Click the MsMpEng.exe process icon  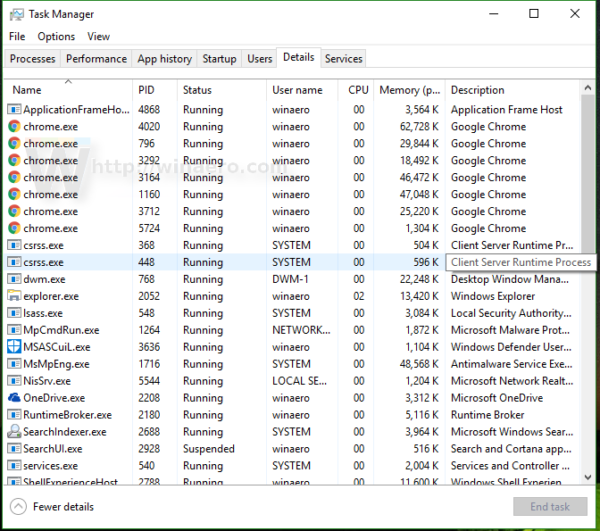[14, 364]
